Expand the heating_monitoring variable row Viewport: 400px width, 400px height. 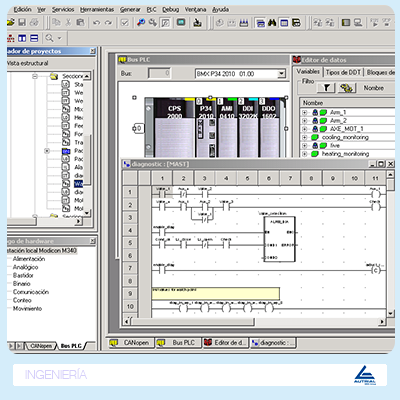[x=304, y=154]
